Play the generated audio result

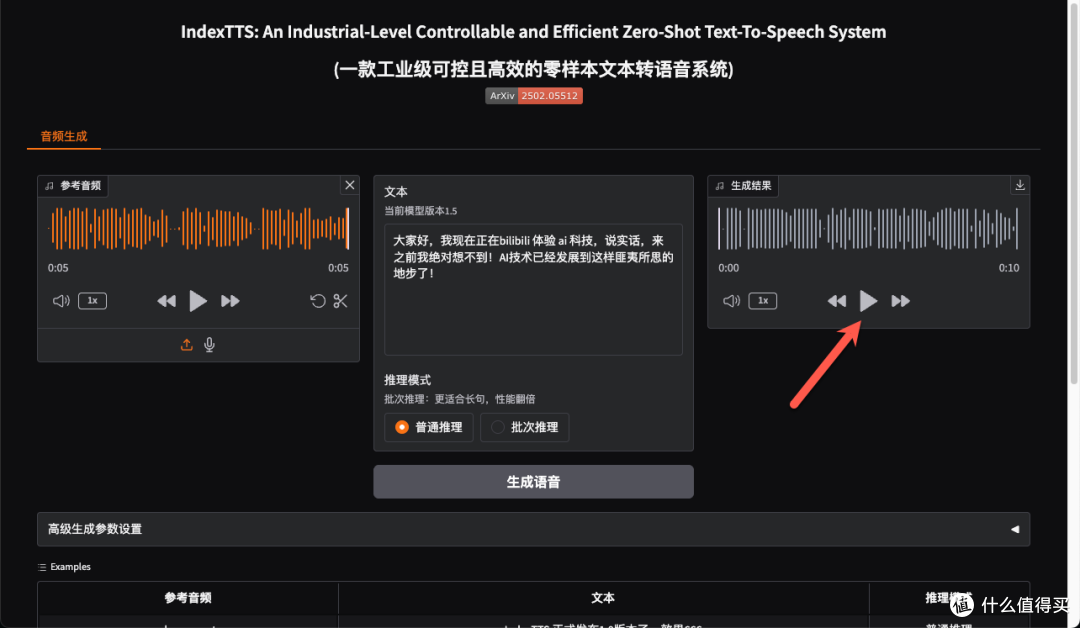pyautogui.click(x=868, y=300)
